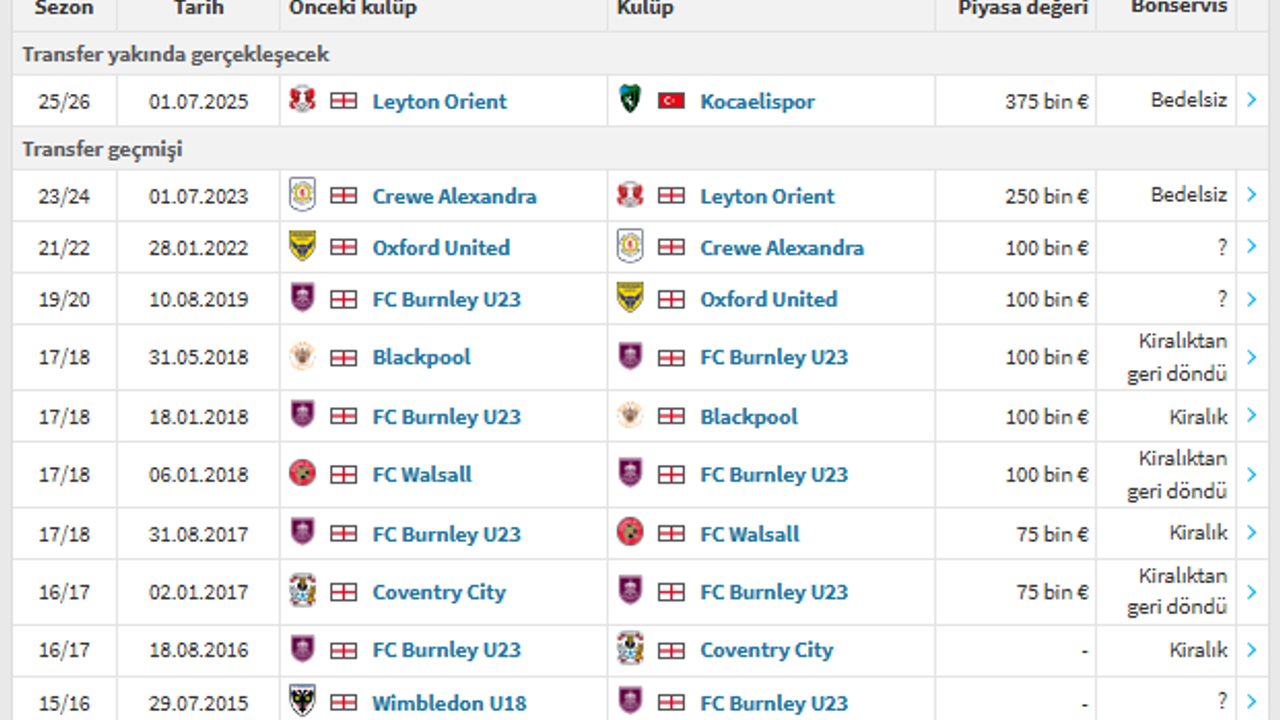Click FC Walsall crest in 06.01.2018 row
The image size is (1280, 720).
pos(302,474)
